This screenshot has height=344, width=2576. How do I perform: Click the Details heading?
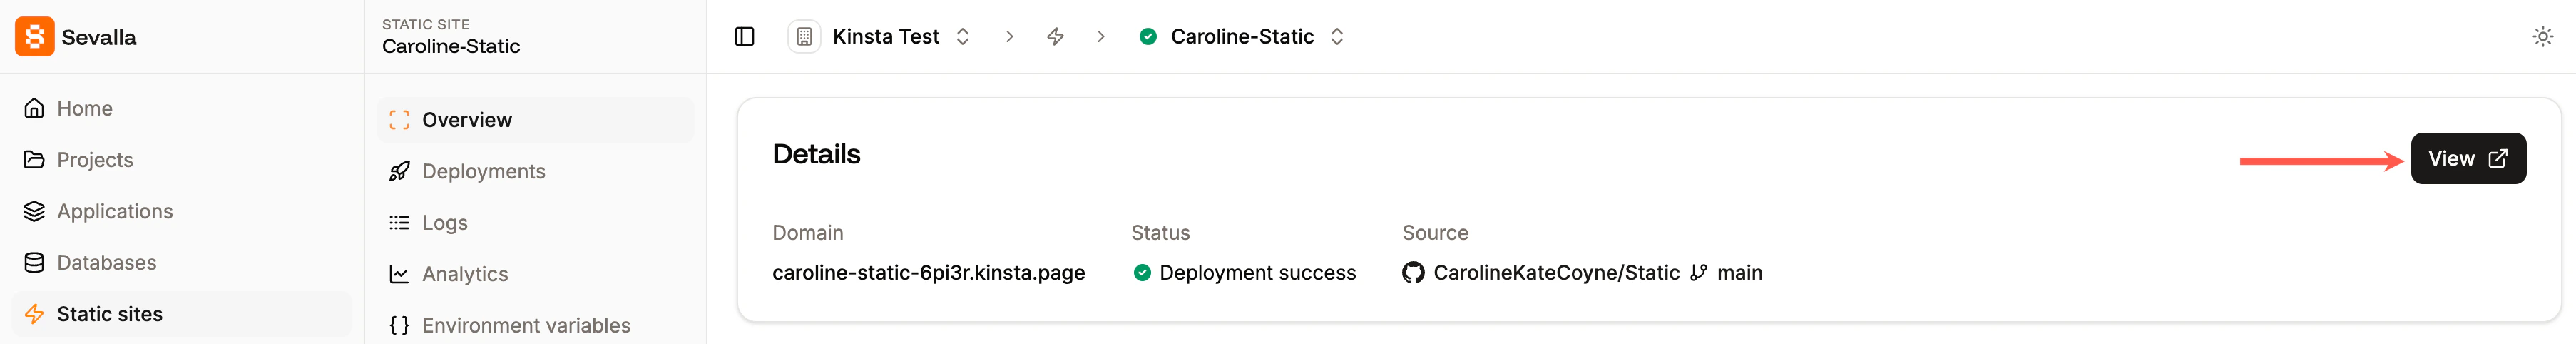pyautogui.click(x=816, y=154)
